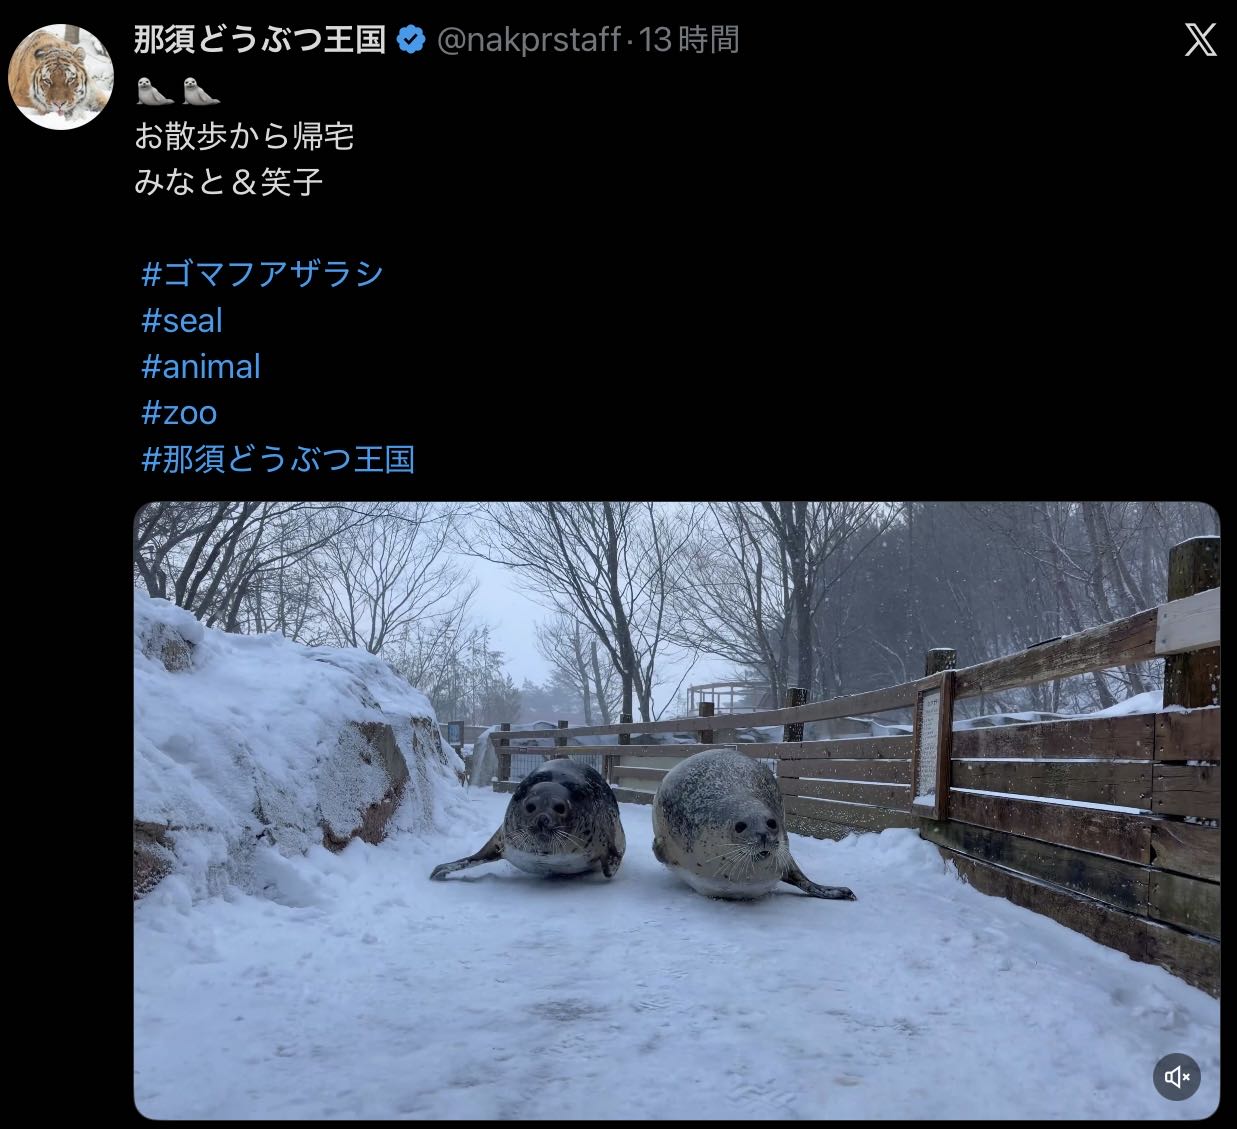The image size is (1237, 1129).
Task: Click the みなと＆笑子 text line
Action: coord(229,182)
